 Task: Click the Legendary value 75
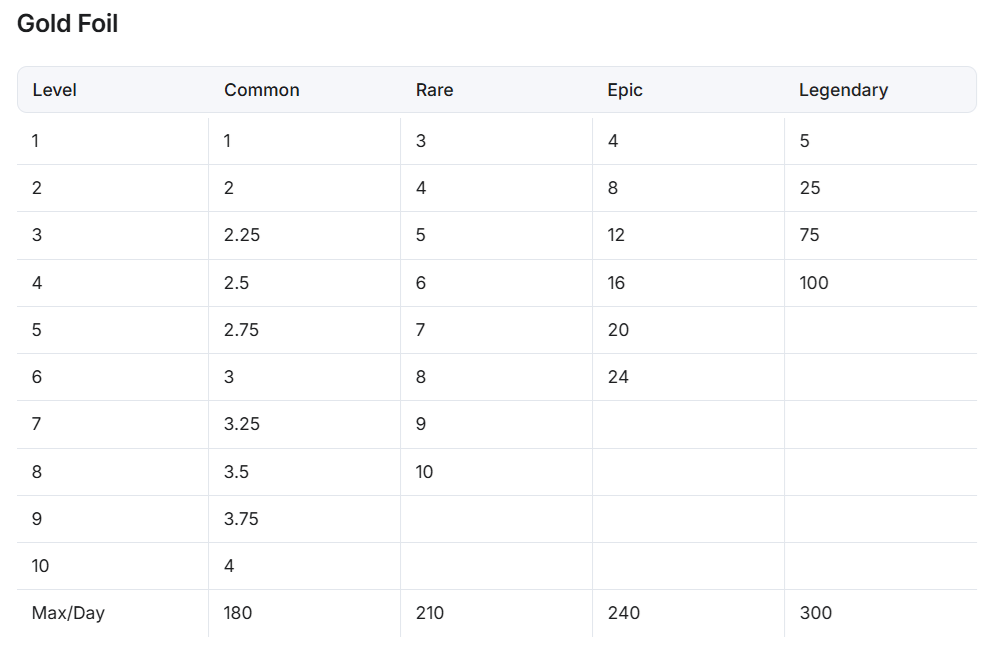click(x=810, y=235)
